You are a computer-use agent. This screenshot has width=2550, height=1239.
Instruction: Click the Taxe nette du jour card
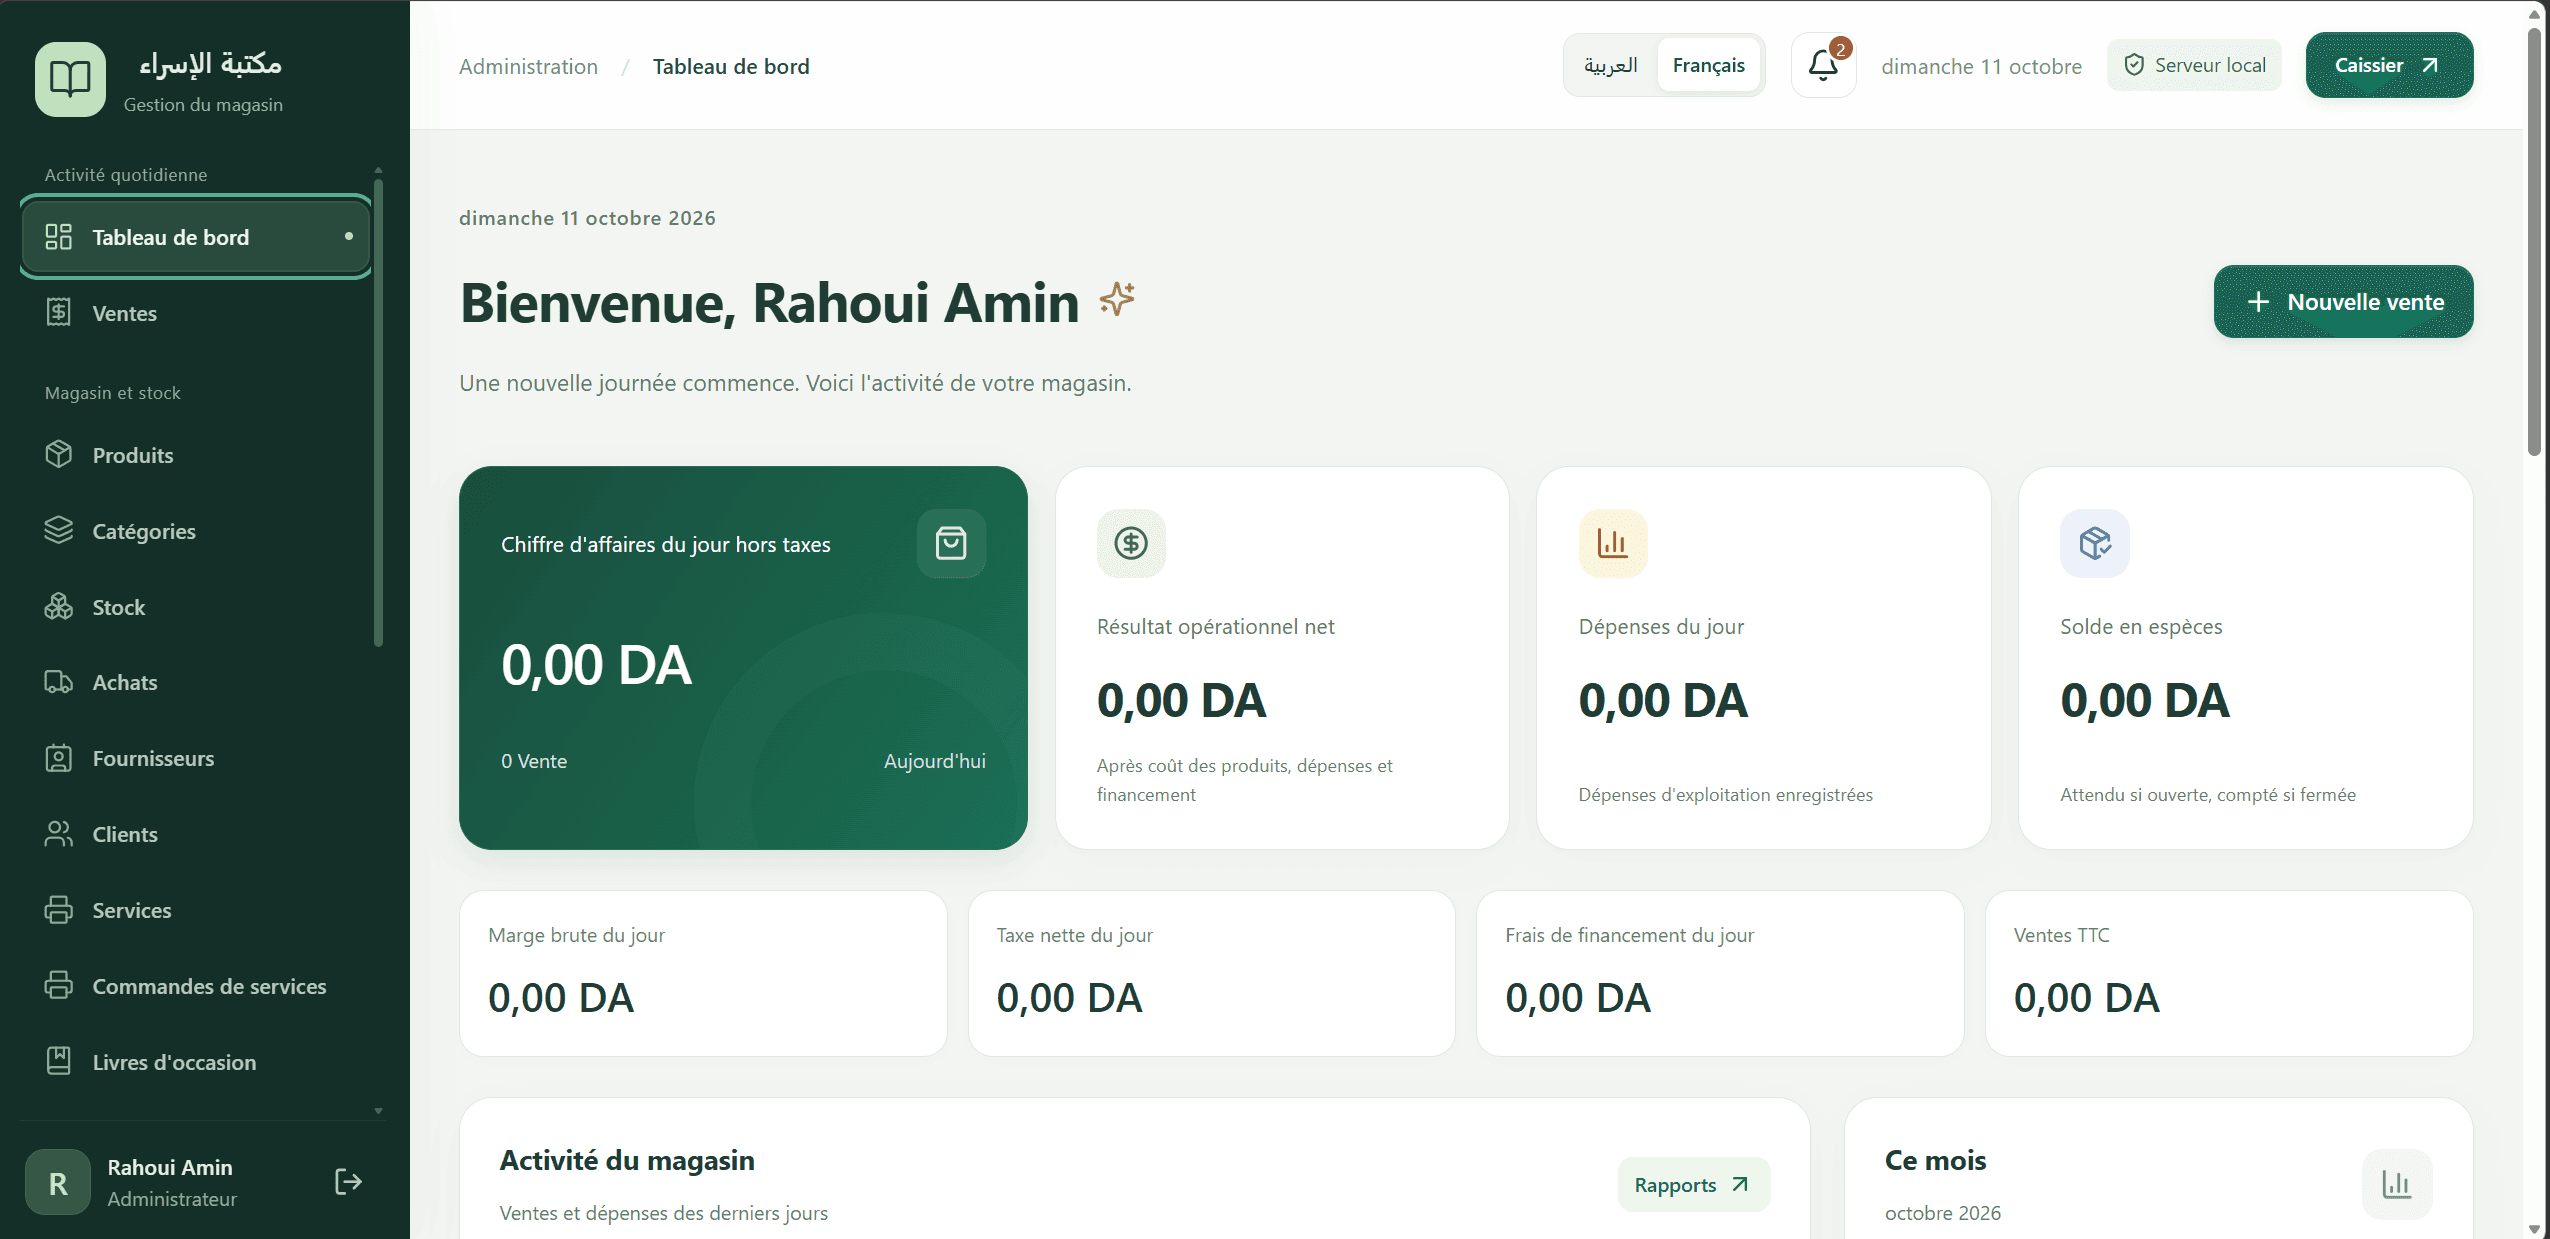pos(1211,973)
